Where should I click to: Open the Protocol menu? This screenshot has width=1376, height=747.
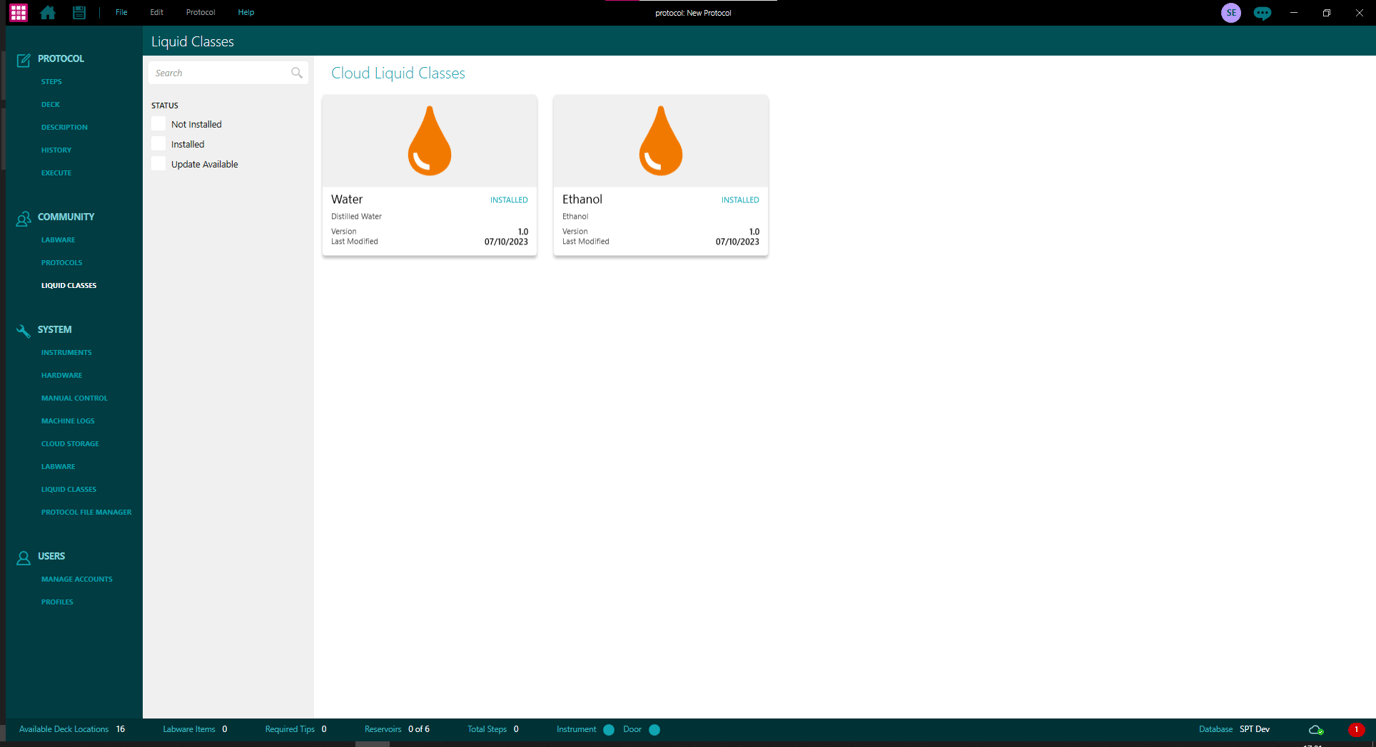(200, 12)
